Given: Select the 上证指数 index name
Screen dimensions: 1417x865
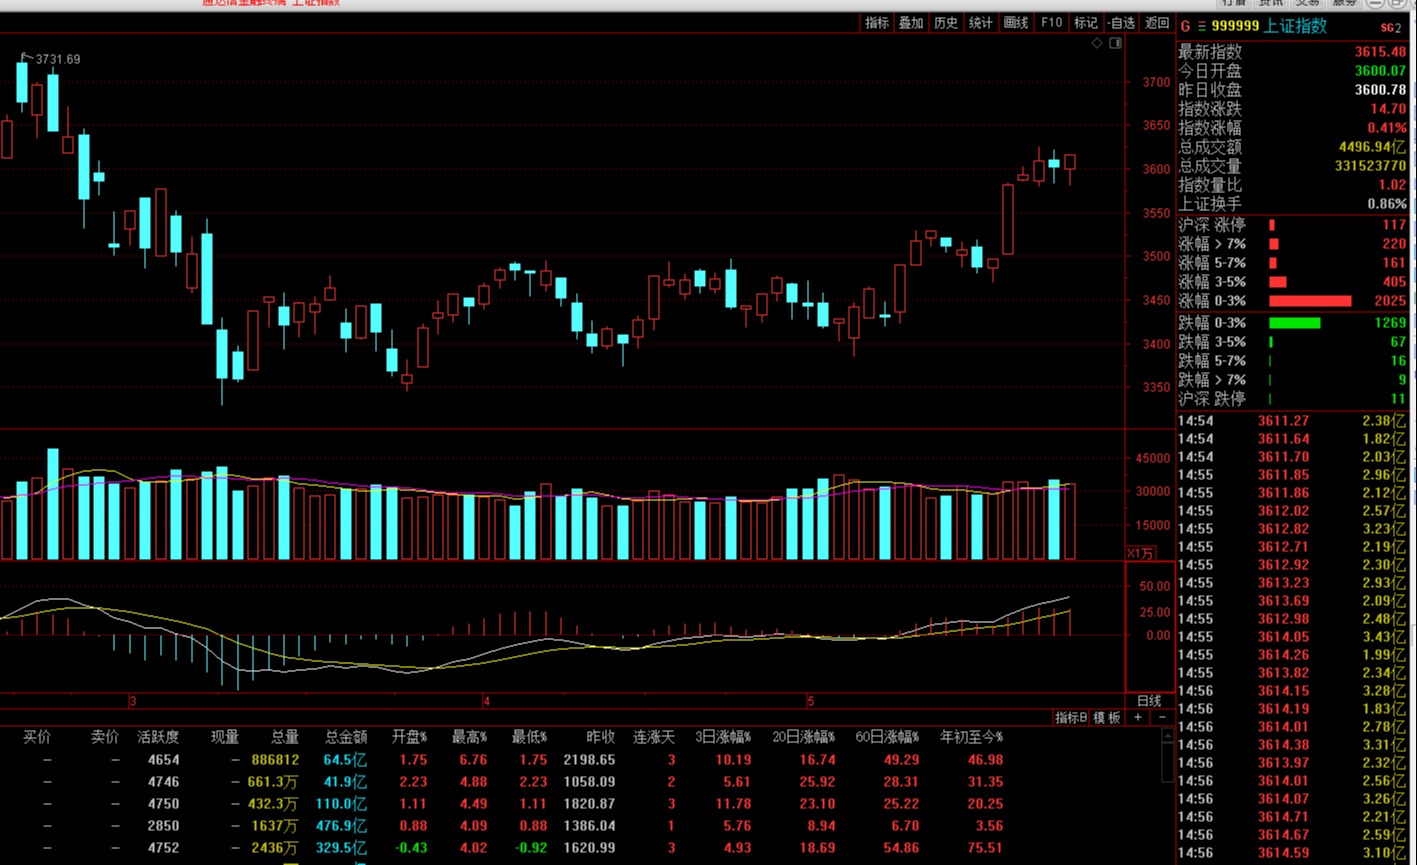Looking at the screenshot, I should (x=1295, y=26).
